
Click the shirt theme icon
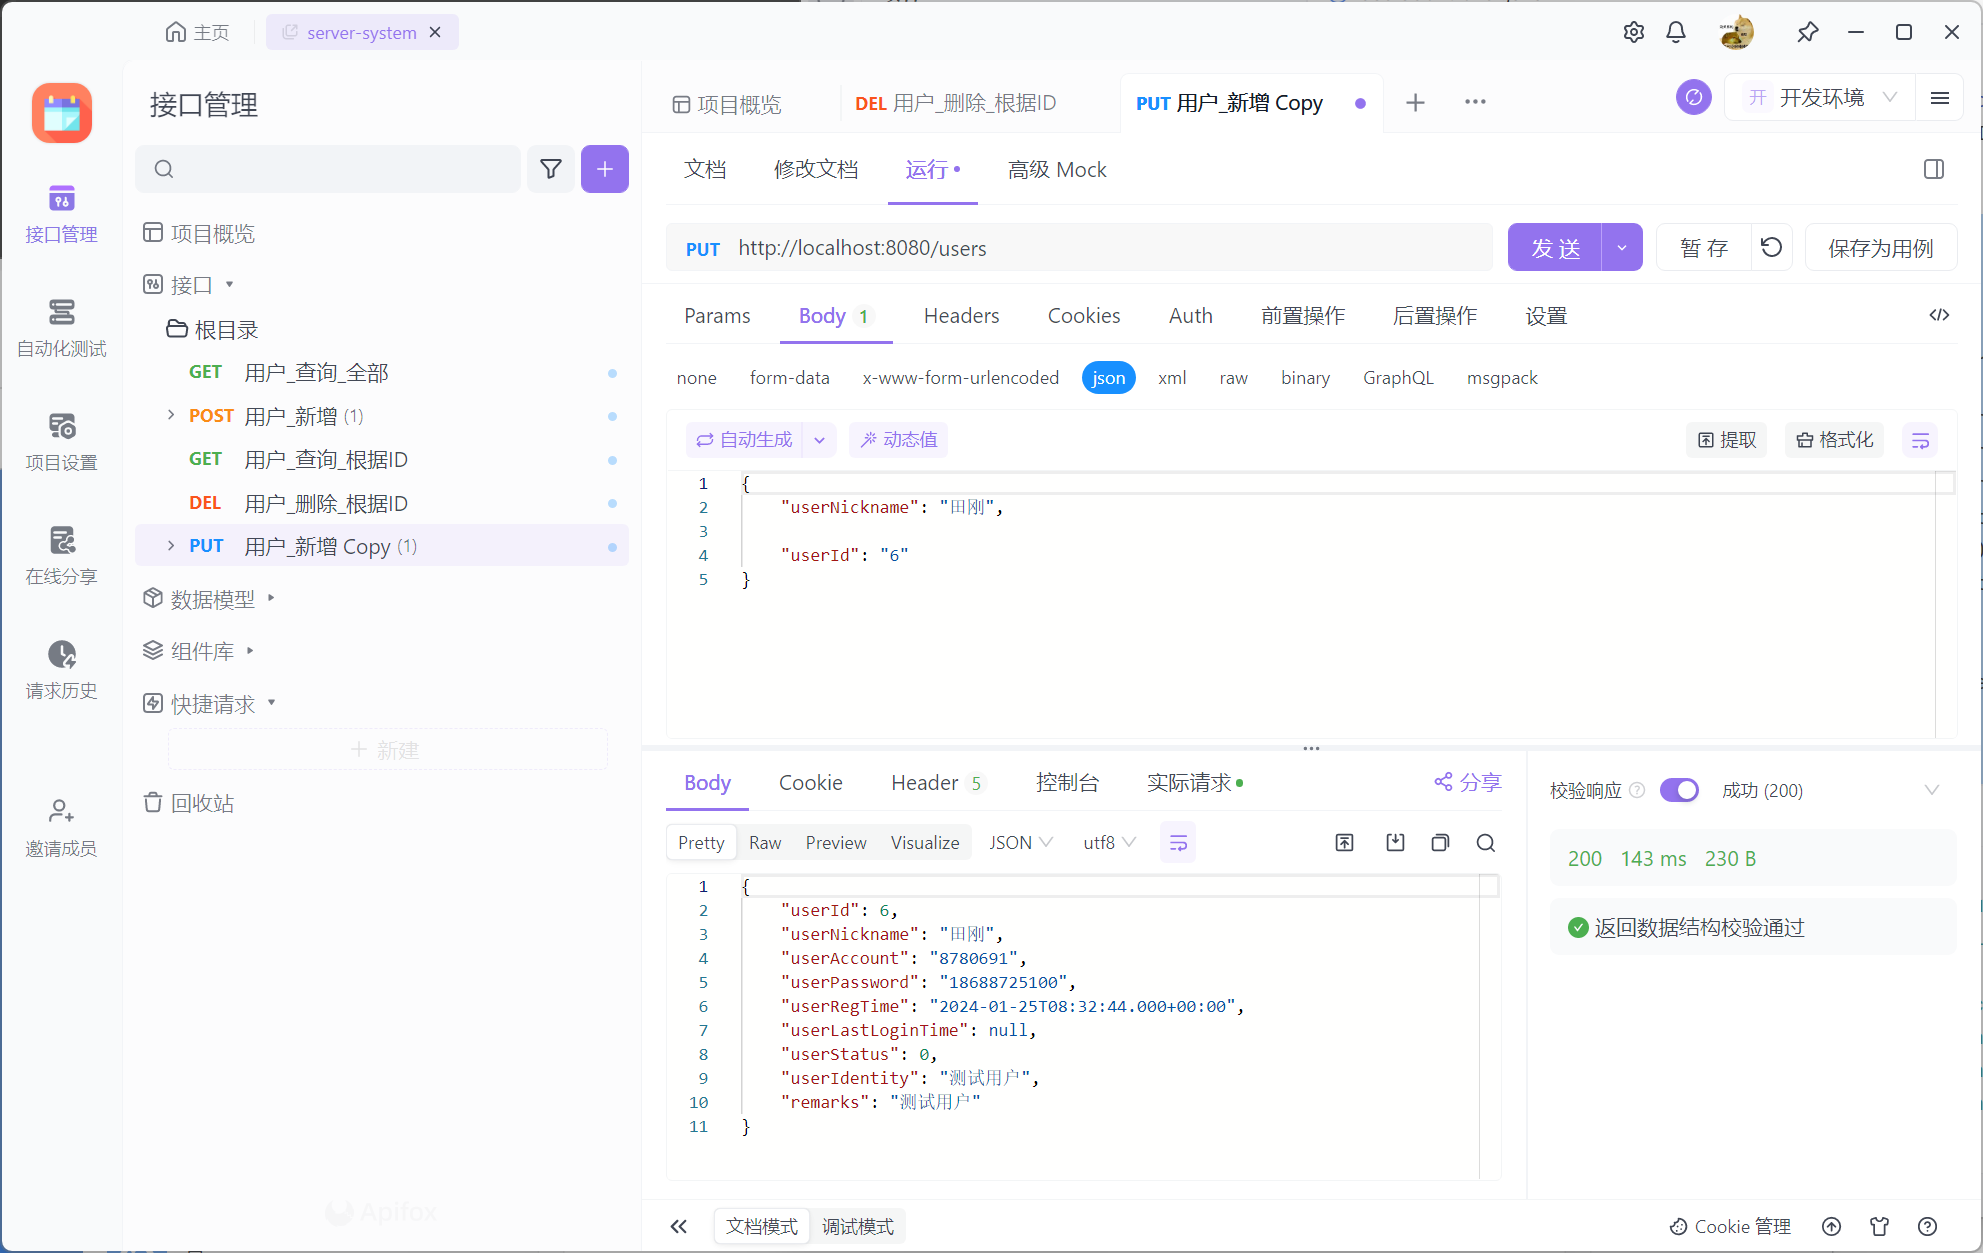coord(1879,1226)
